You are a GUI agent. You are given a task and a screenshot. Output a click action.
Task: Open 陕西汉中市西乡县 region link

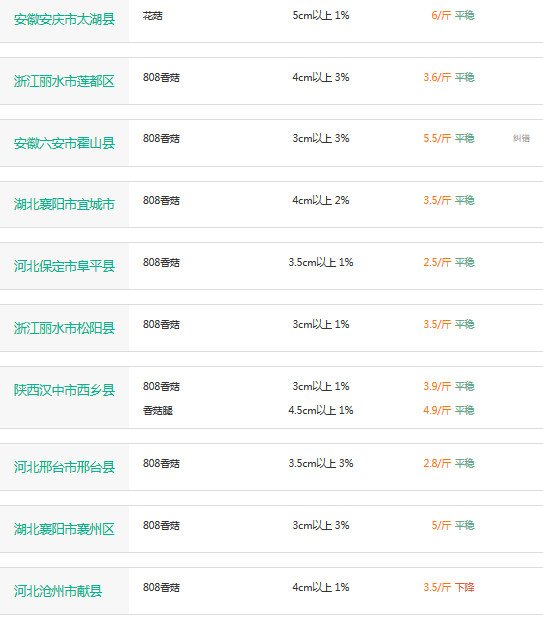(x=64, y=390)
